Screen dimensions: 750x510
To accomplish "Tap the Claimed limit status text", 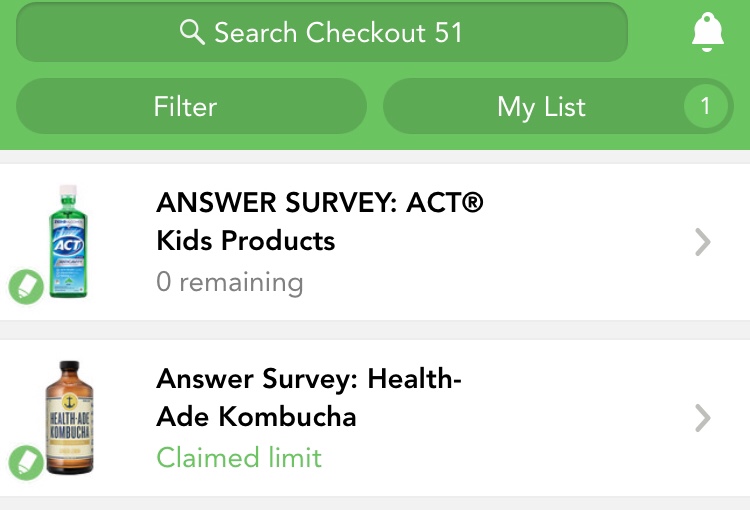I will pos(239,457).
